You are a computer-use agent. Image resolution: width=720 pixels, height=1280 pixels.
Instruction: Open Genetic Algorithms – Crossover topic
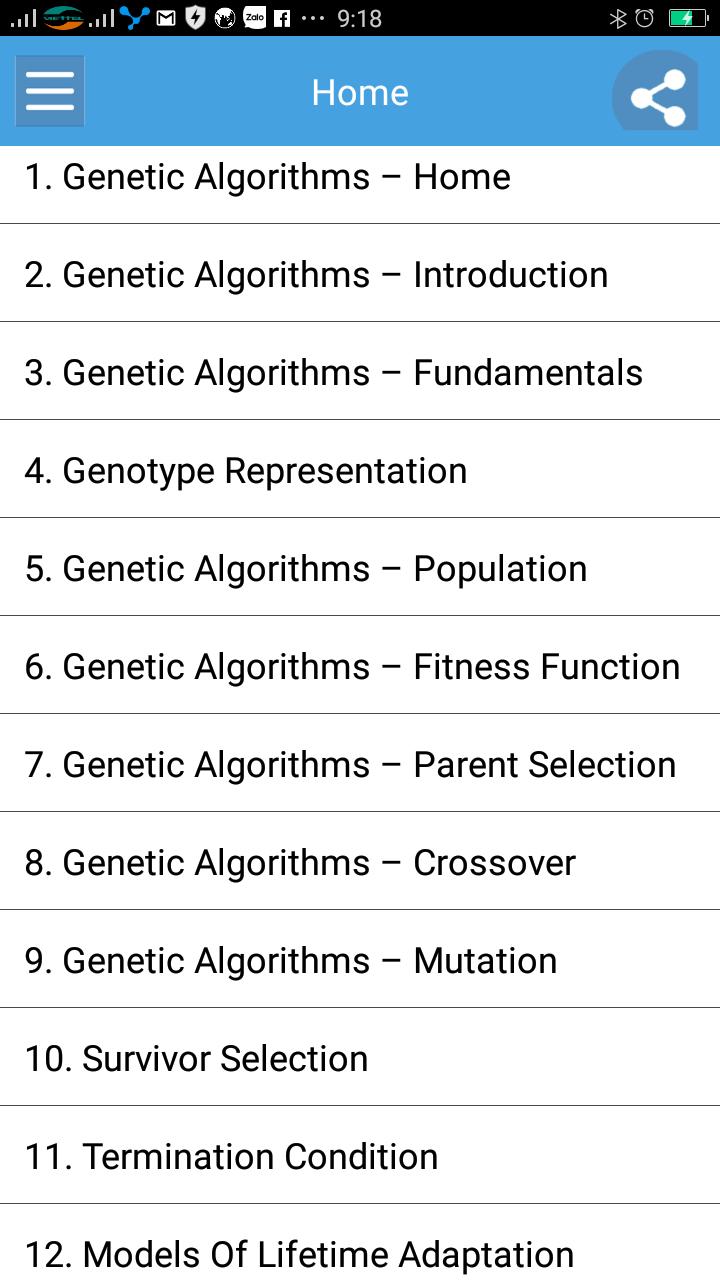360,862
